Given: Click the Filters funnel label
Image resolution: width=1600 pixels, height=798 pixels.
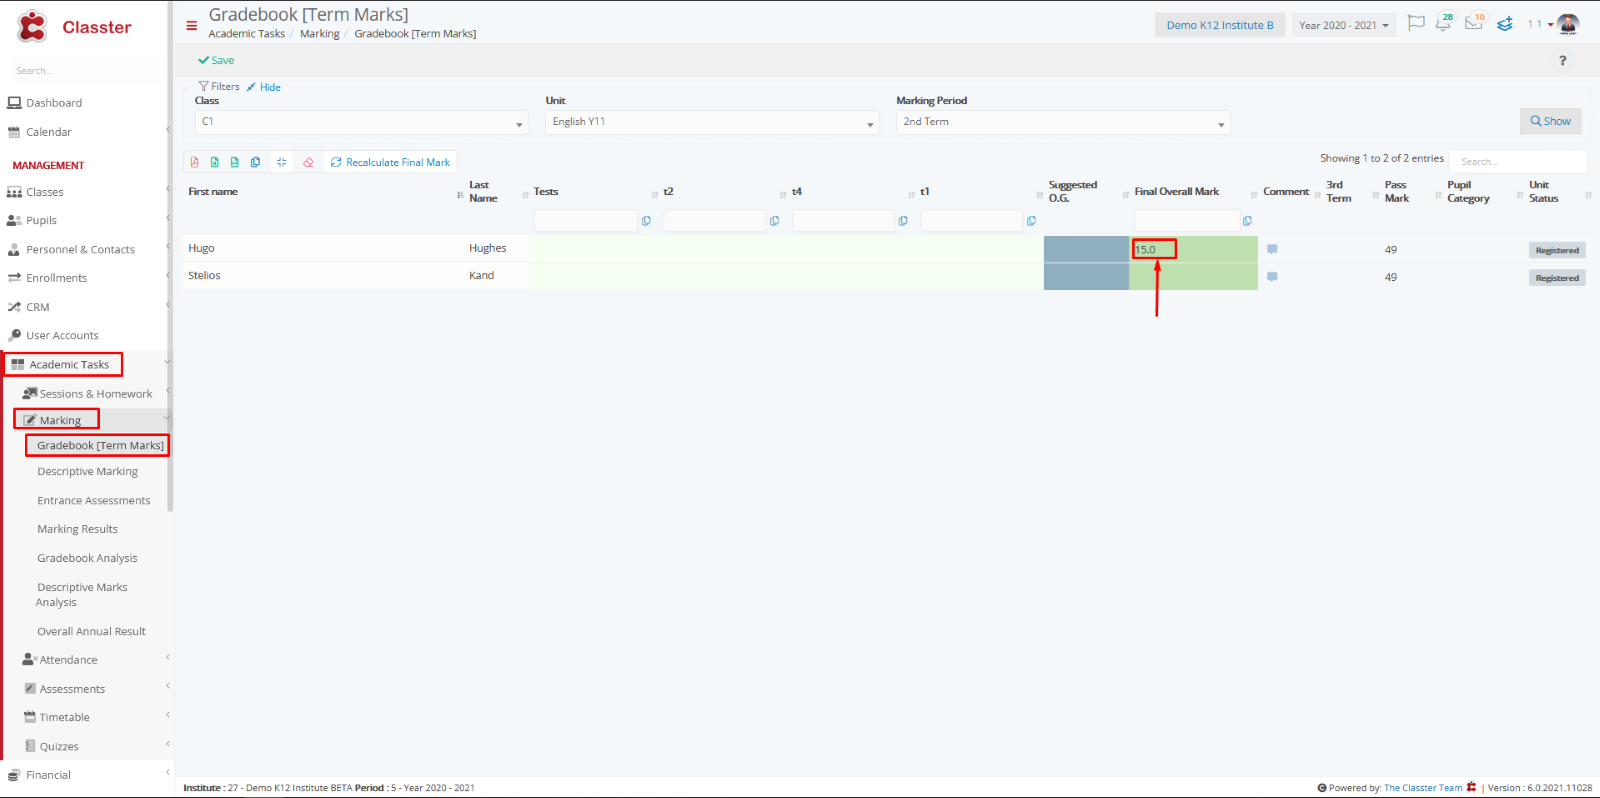Looking at the screenshot, I should [219, 87].
